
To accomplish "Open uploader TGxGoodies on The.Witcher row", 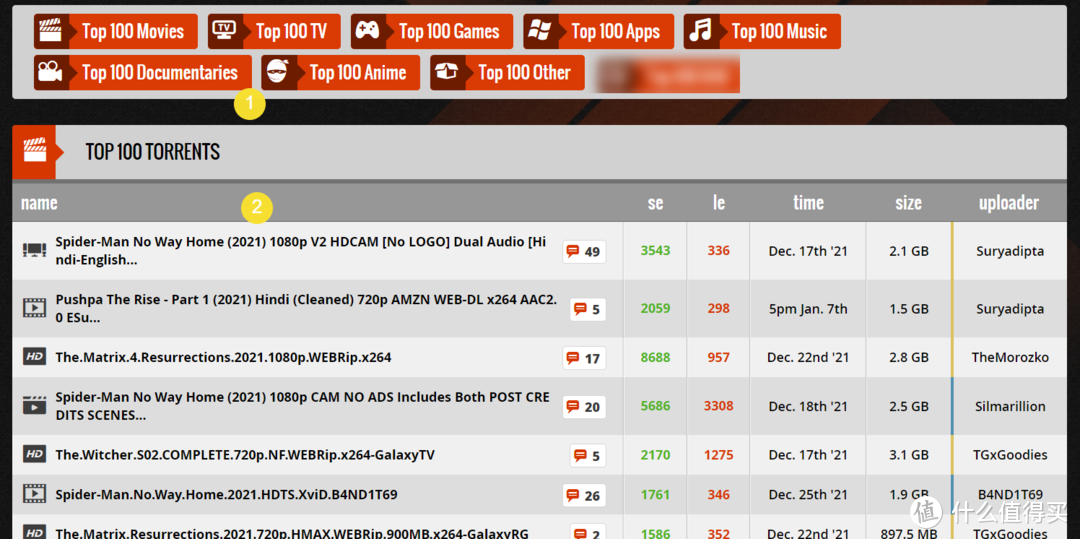I will [x=1010, y=455].
